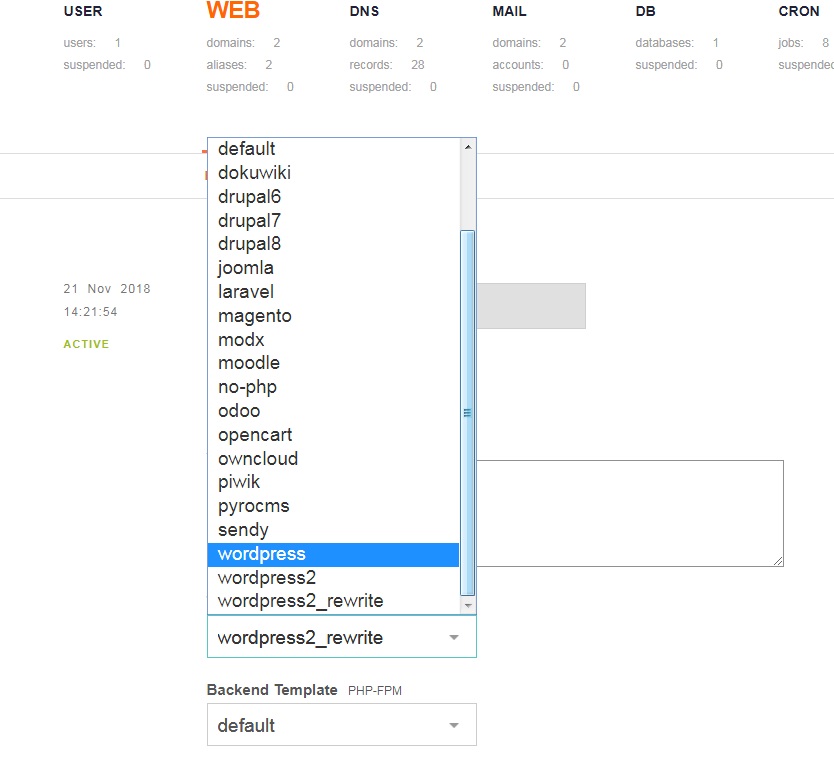The image size is (834, 783).
Task: Open the DNS section tab
Action: click(364, 11)
